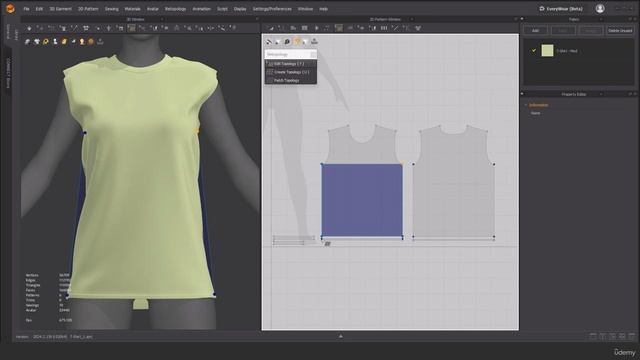The image size is (640, 360).
Task: Select the diagonal line tool in 3D toolbar
Action: [74, 28]
